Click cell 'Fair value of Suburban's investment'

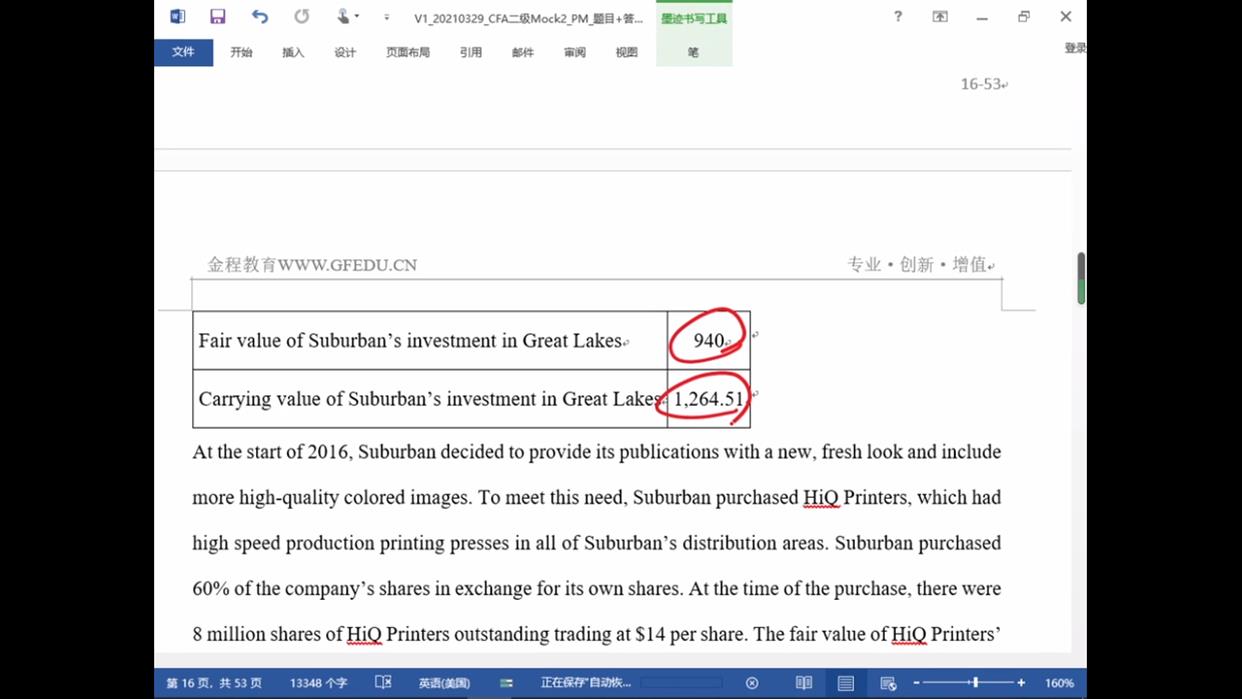click(x=430, y=341)
